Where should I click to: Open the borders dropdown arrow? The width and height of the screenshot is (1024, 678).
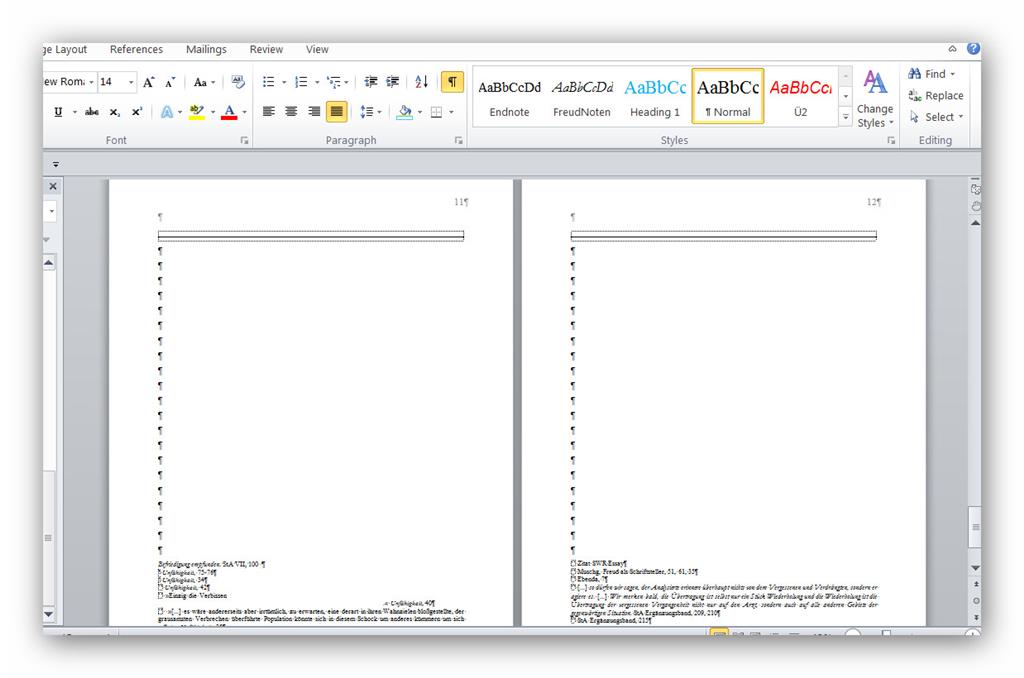[451, 112]
